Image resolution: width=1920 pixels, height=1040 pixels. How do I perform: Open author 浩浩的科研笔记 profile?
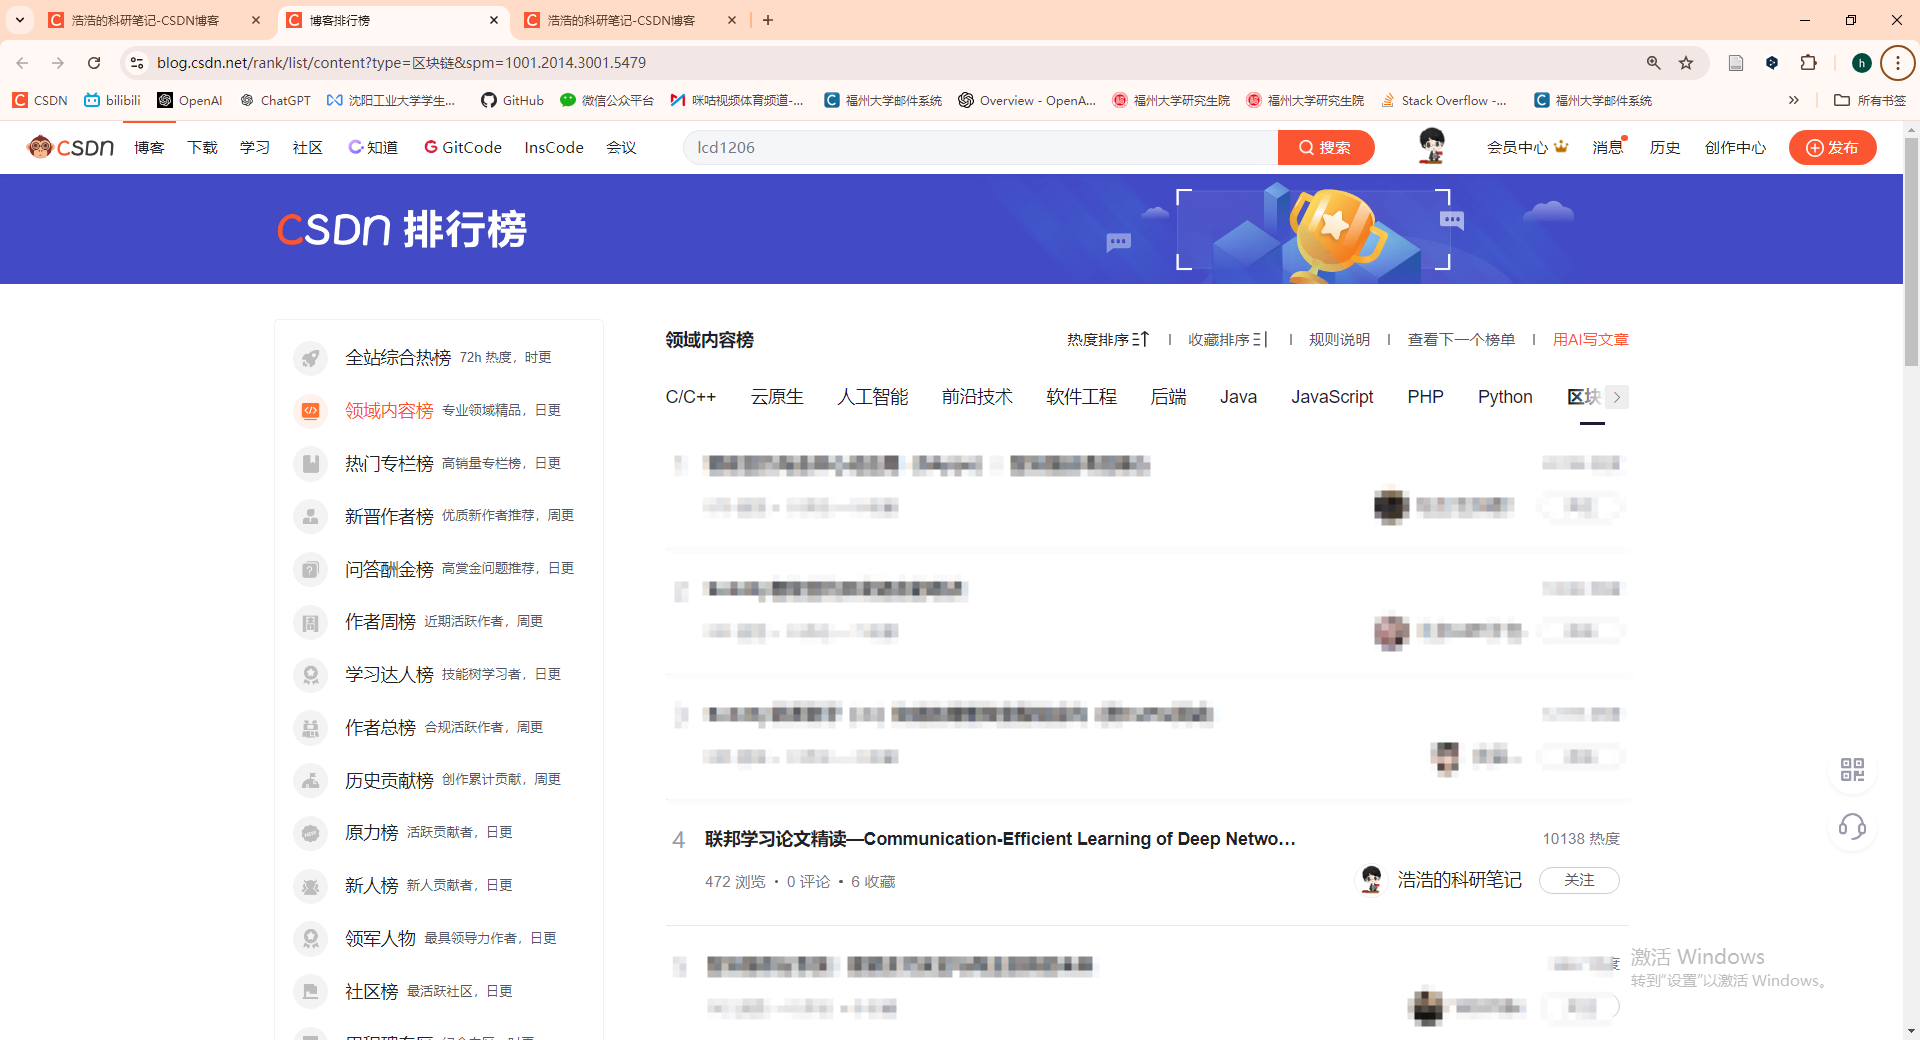1459,880
